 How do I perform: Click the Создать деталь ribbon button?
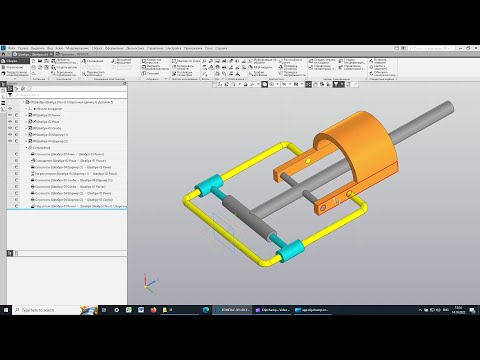coord(64,67)
